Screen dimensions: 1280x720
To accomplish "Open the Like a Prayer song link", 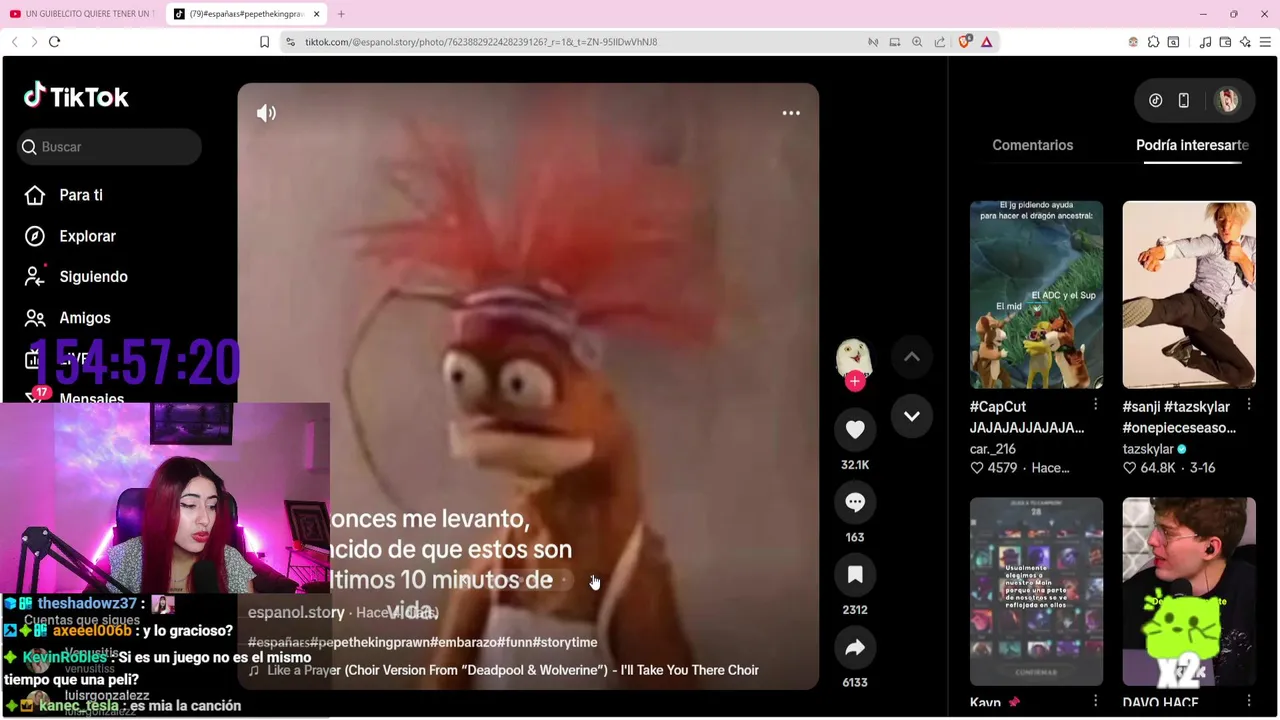I will click(503, 670).
